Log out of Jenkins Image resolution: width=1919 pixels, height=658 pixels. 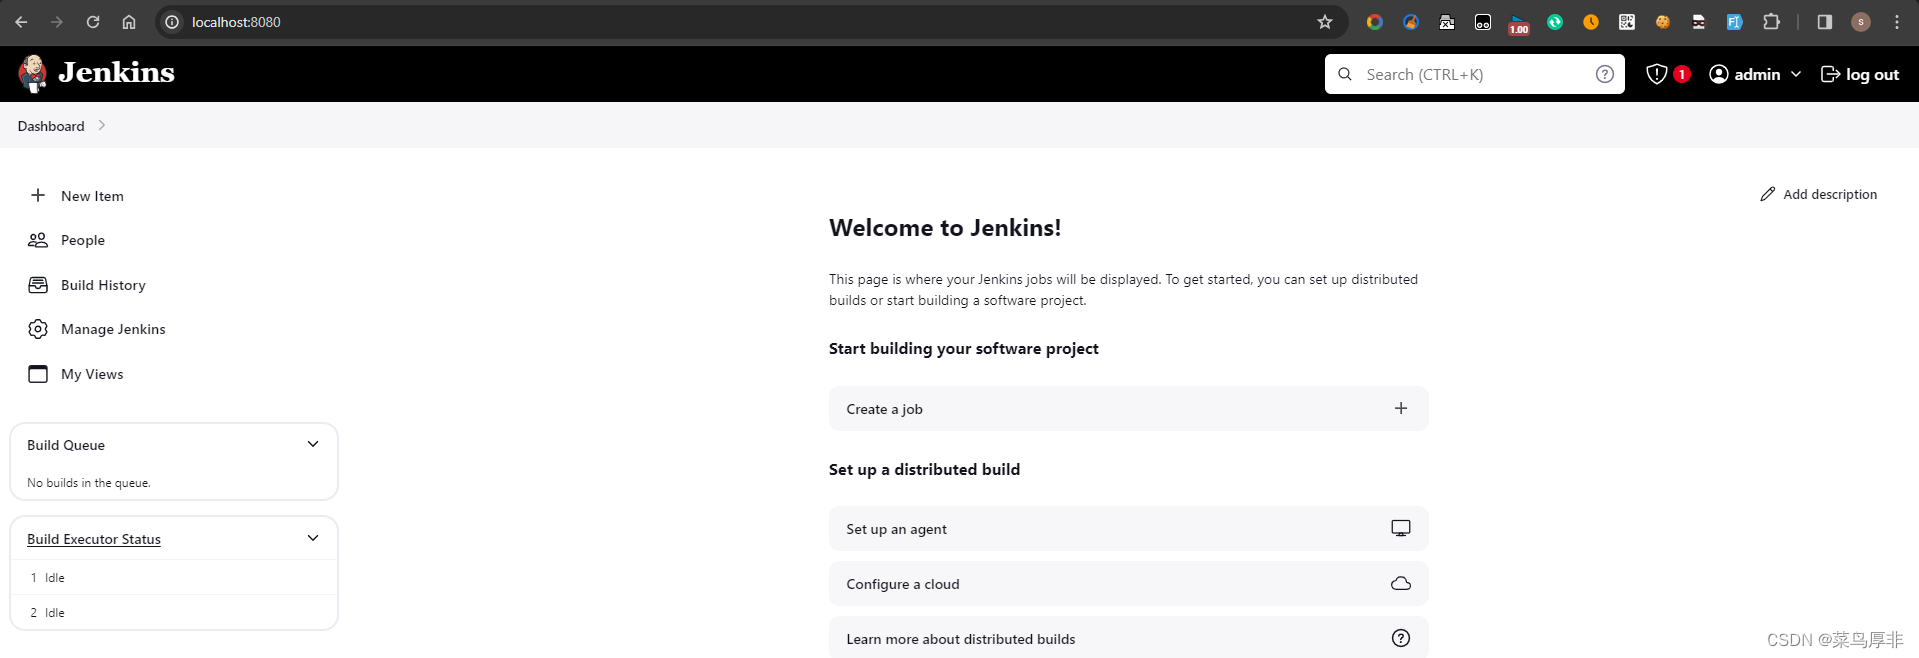point(1860,74)
